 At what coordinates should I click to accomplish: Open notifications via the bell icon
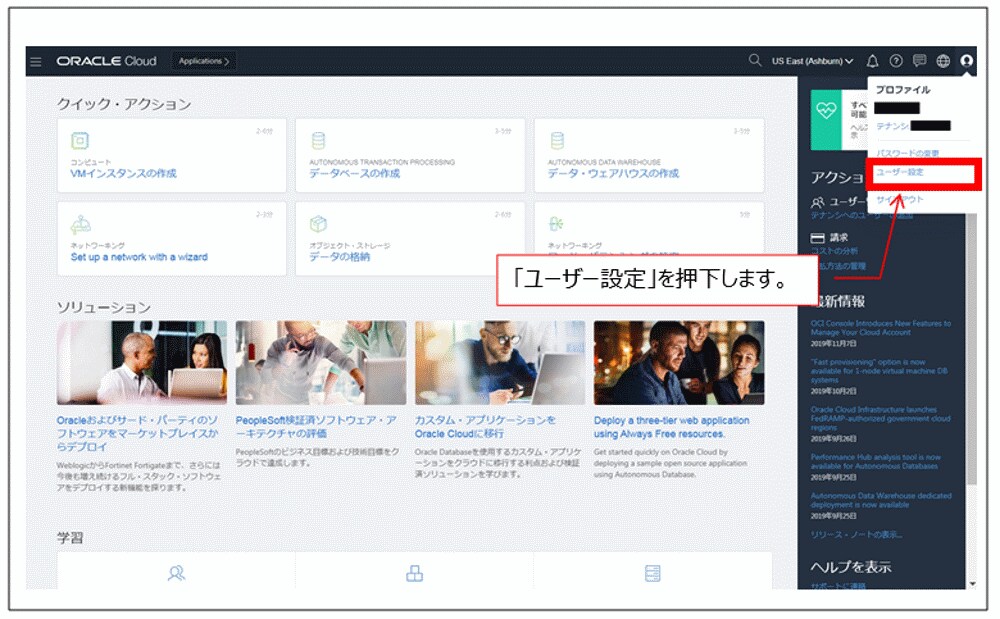click(872, 62)
